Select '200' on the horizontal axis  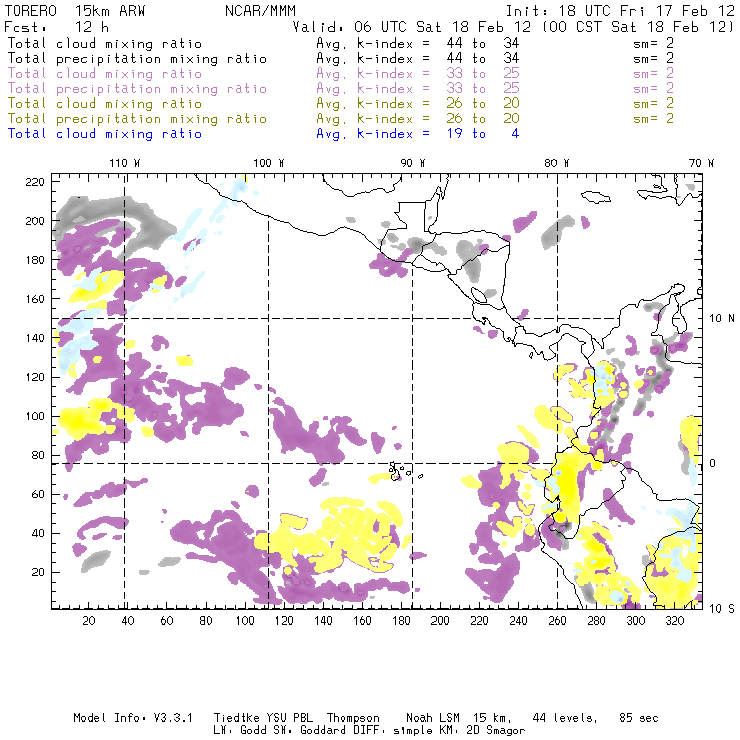click(440, 621)
